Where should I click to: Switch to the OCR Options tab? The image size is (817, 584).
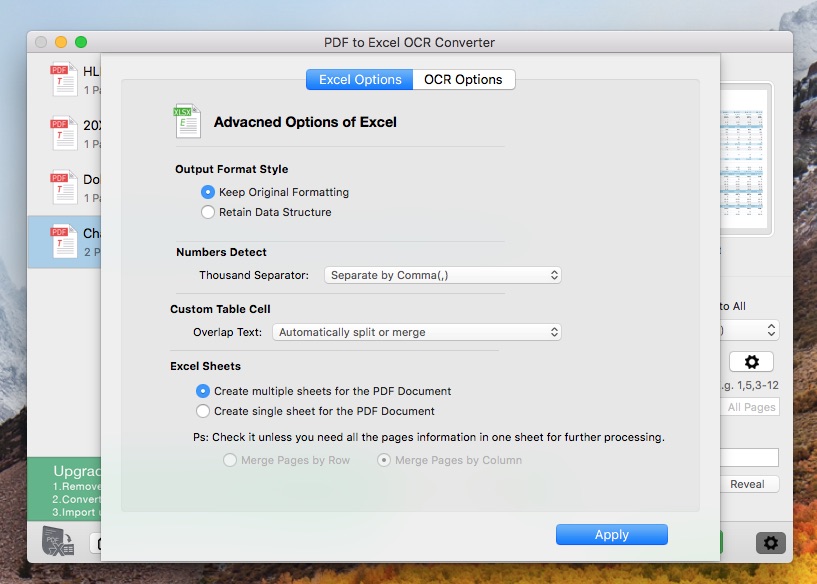click(464, 80)
